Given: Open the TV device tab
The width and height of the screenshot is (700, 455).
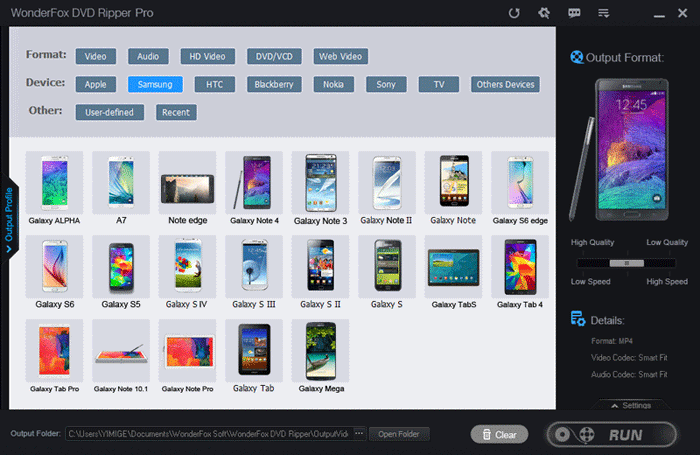Looking at the screenshot, I should [439, 84].
